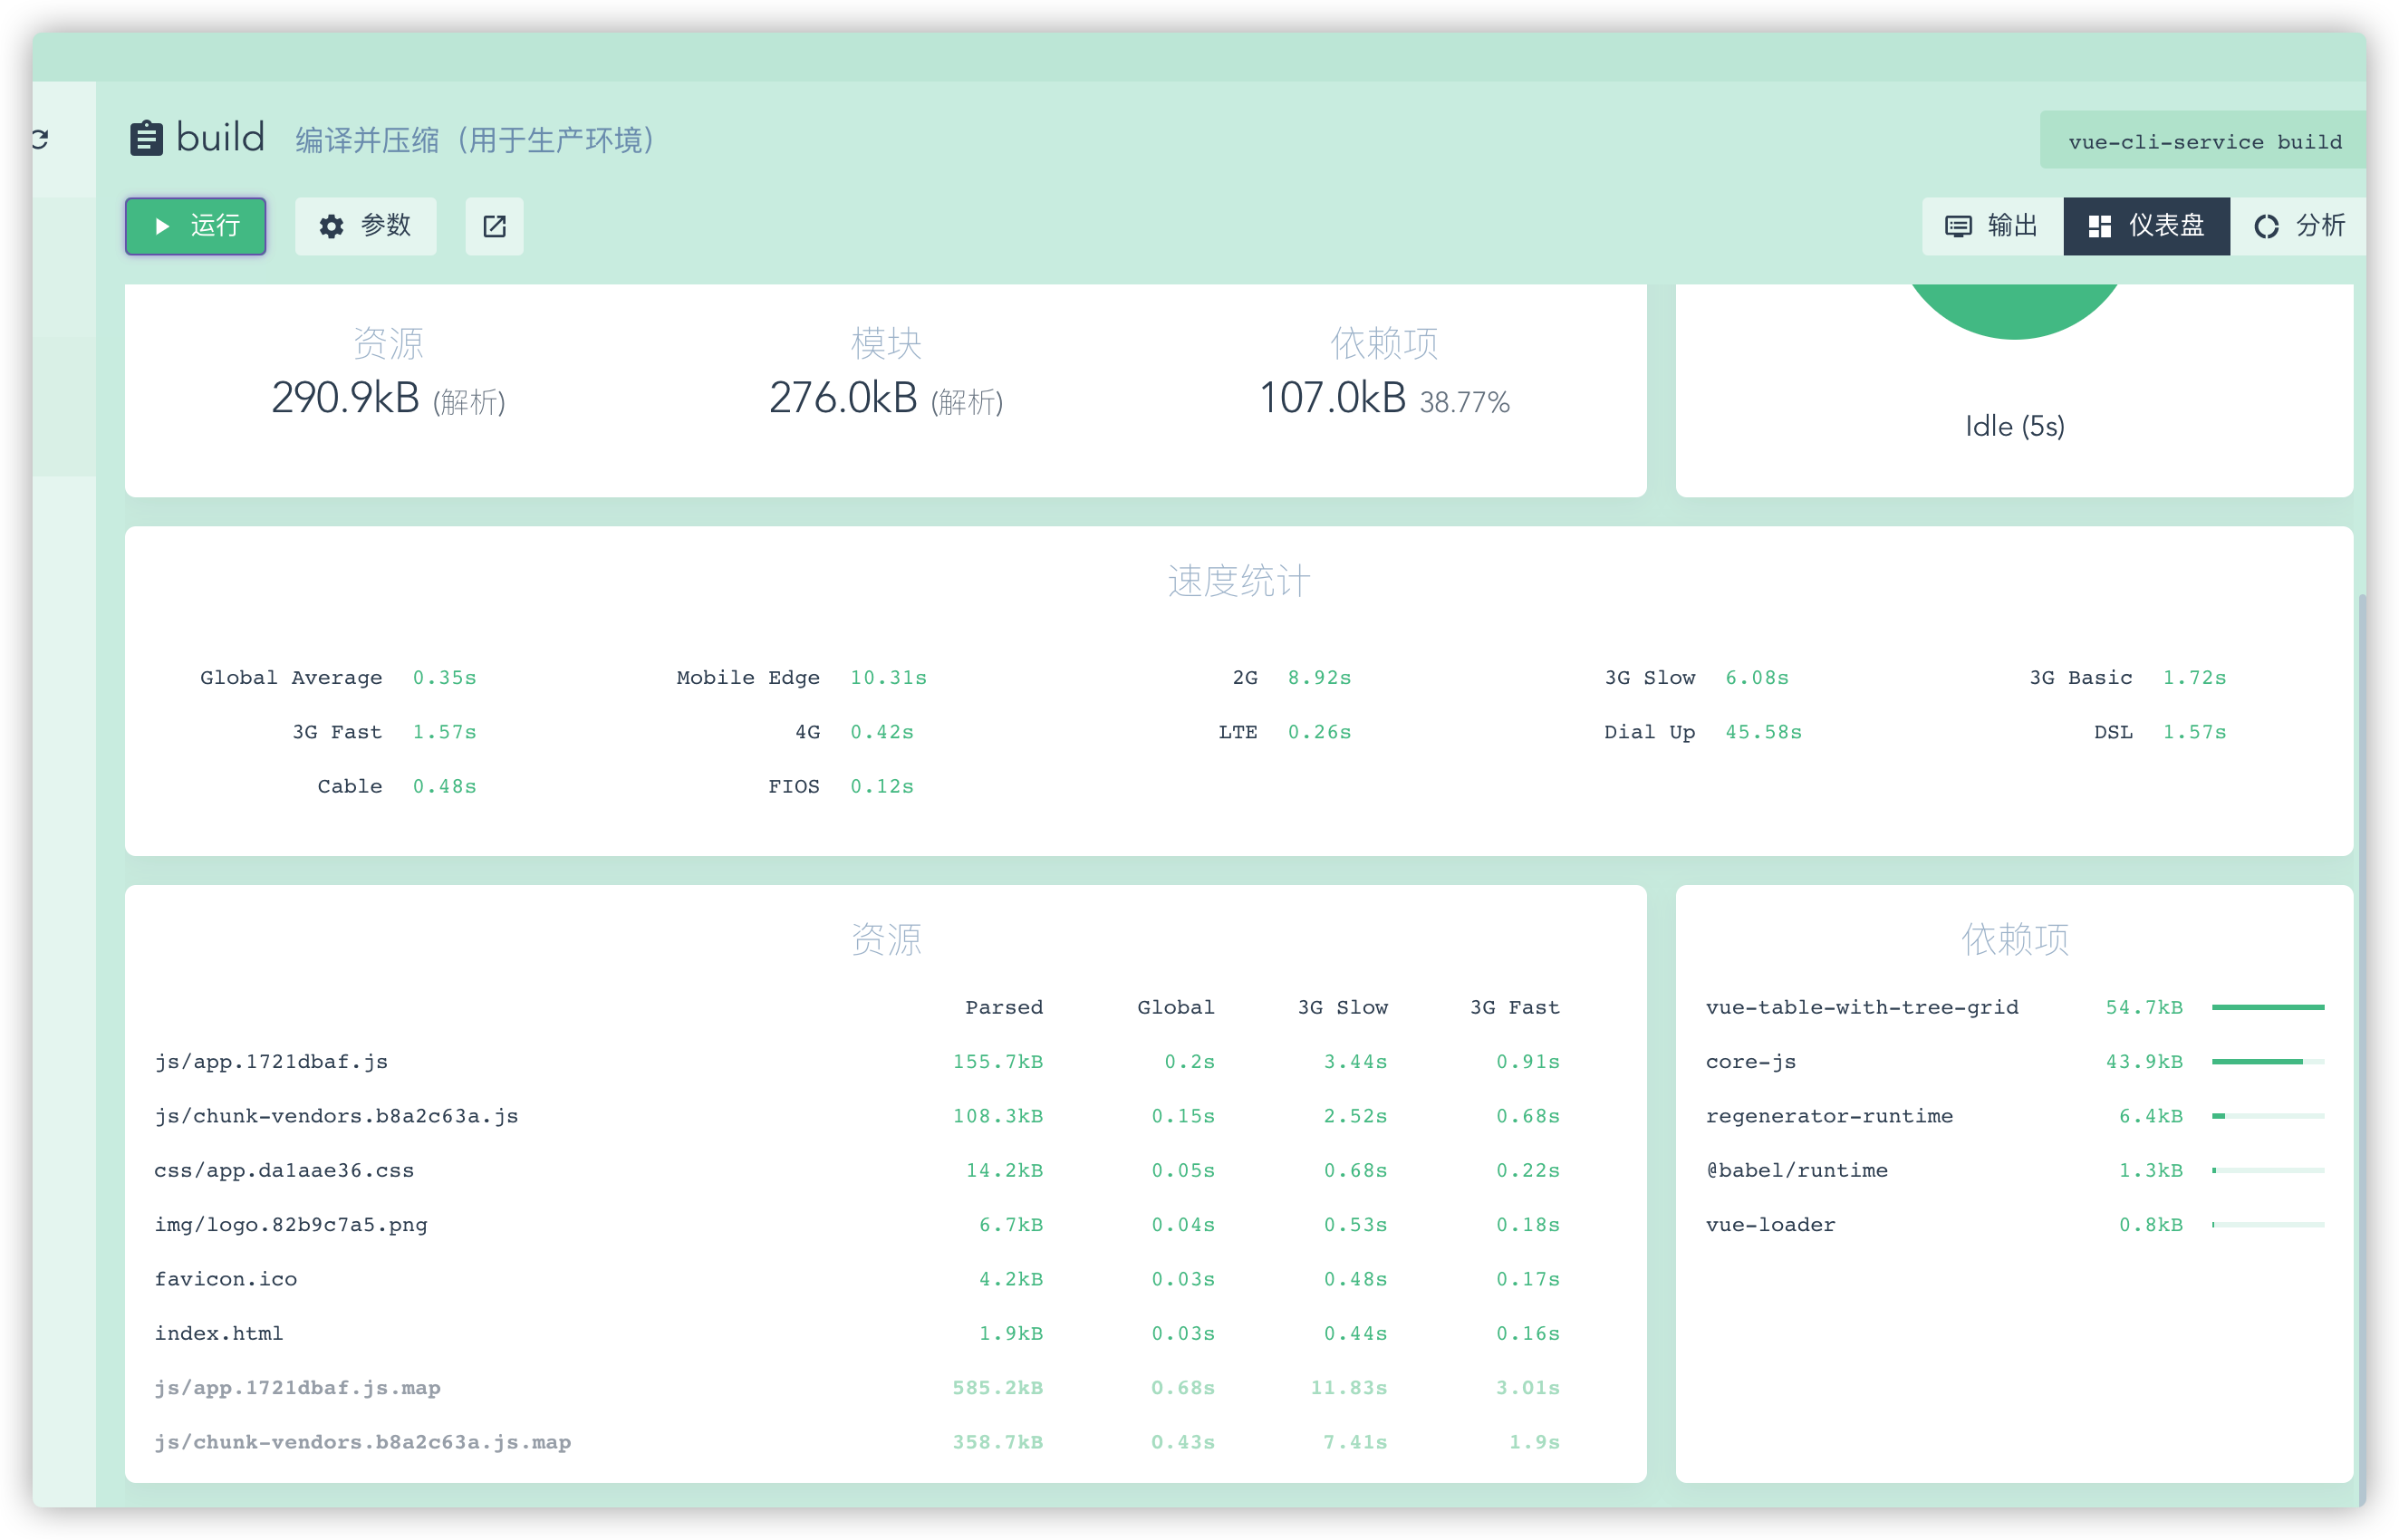Click the Dial Up 45.58s value
Image resolution: width=2399 pixels, height=1540 pixels.
[1763, 732]
